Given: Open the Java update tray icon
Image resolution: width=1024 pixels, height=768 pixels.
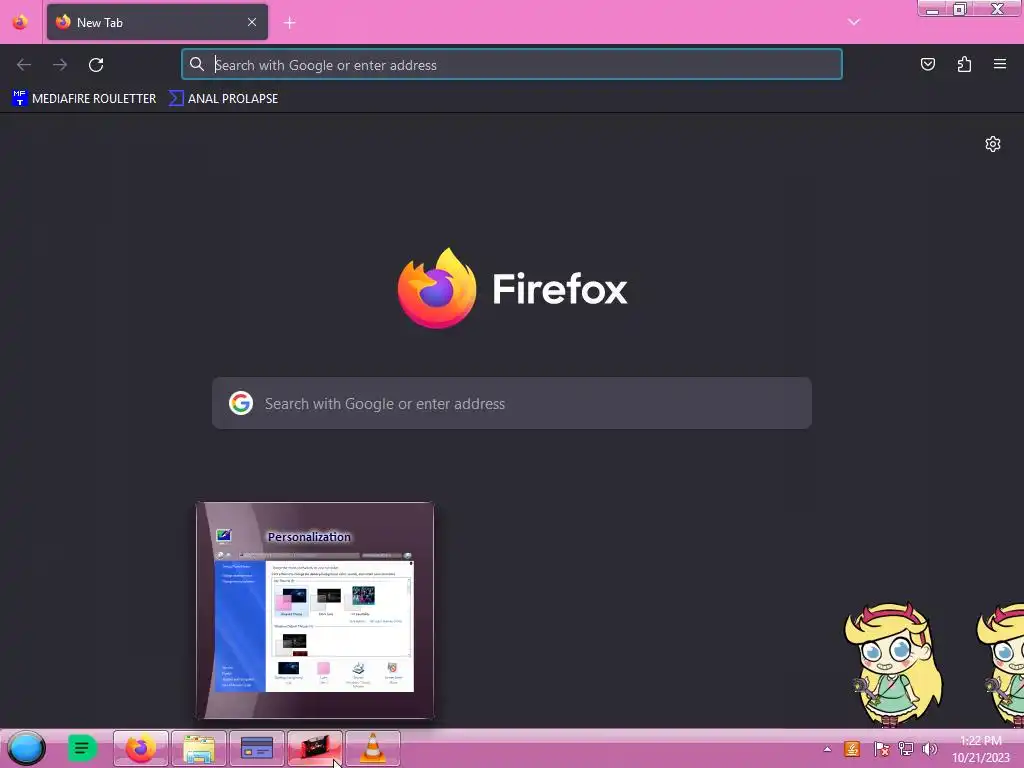Looking at the screenshot, I should [x=852, y=749].
